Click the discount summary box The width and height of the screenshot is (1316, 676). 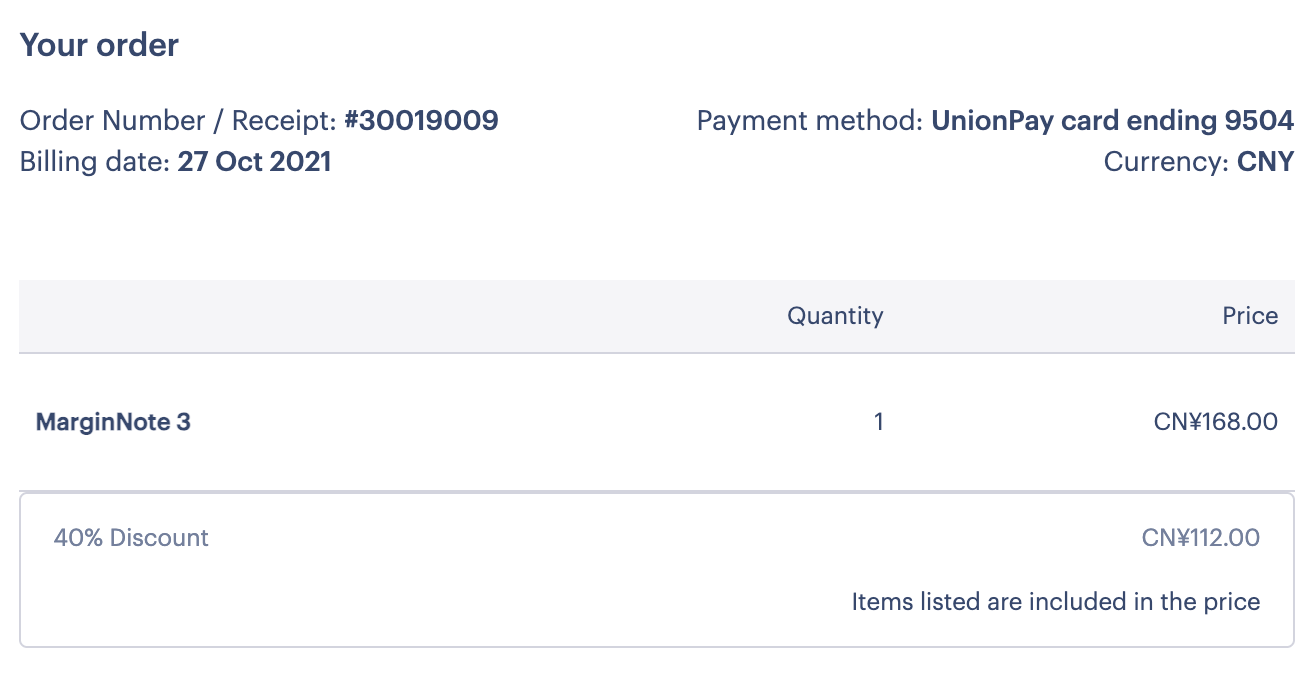tap(657, 569)
